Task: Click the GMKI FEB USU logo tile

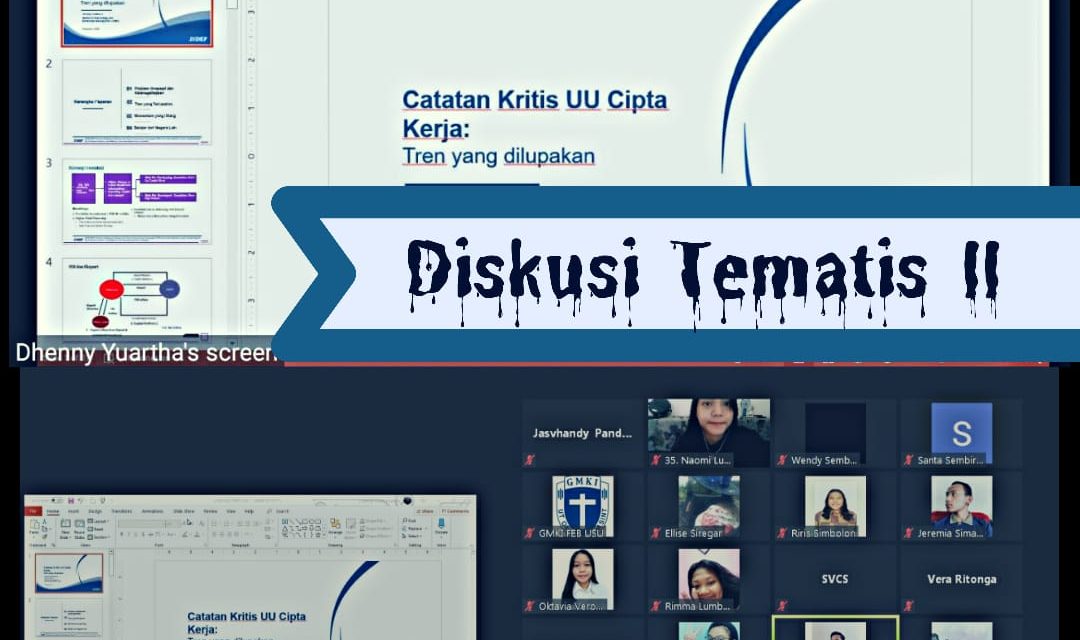Action: (583, 506)
